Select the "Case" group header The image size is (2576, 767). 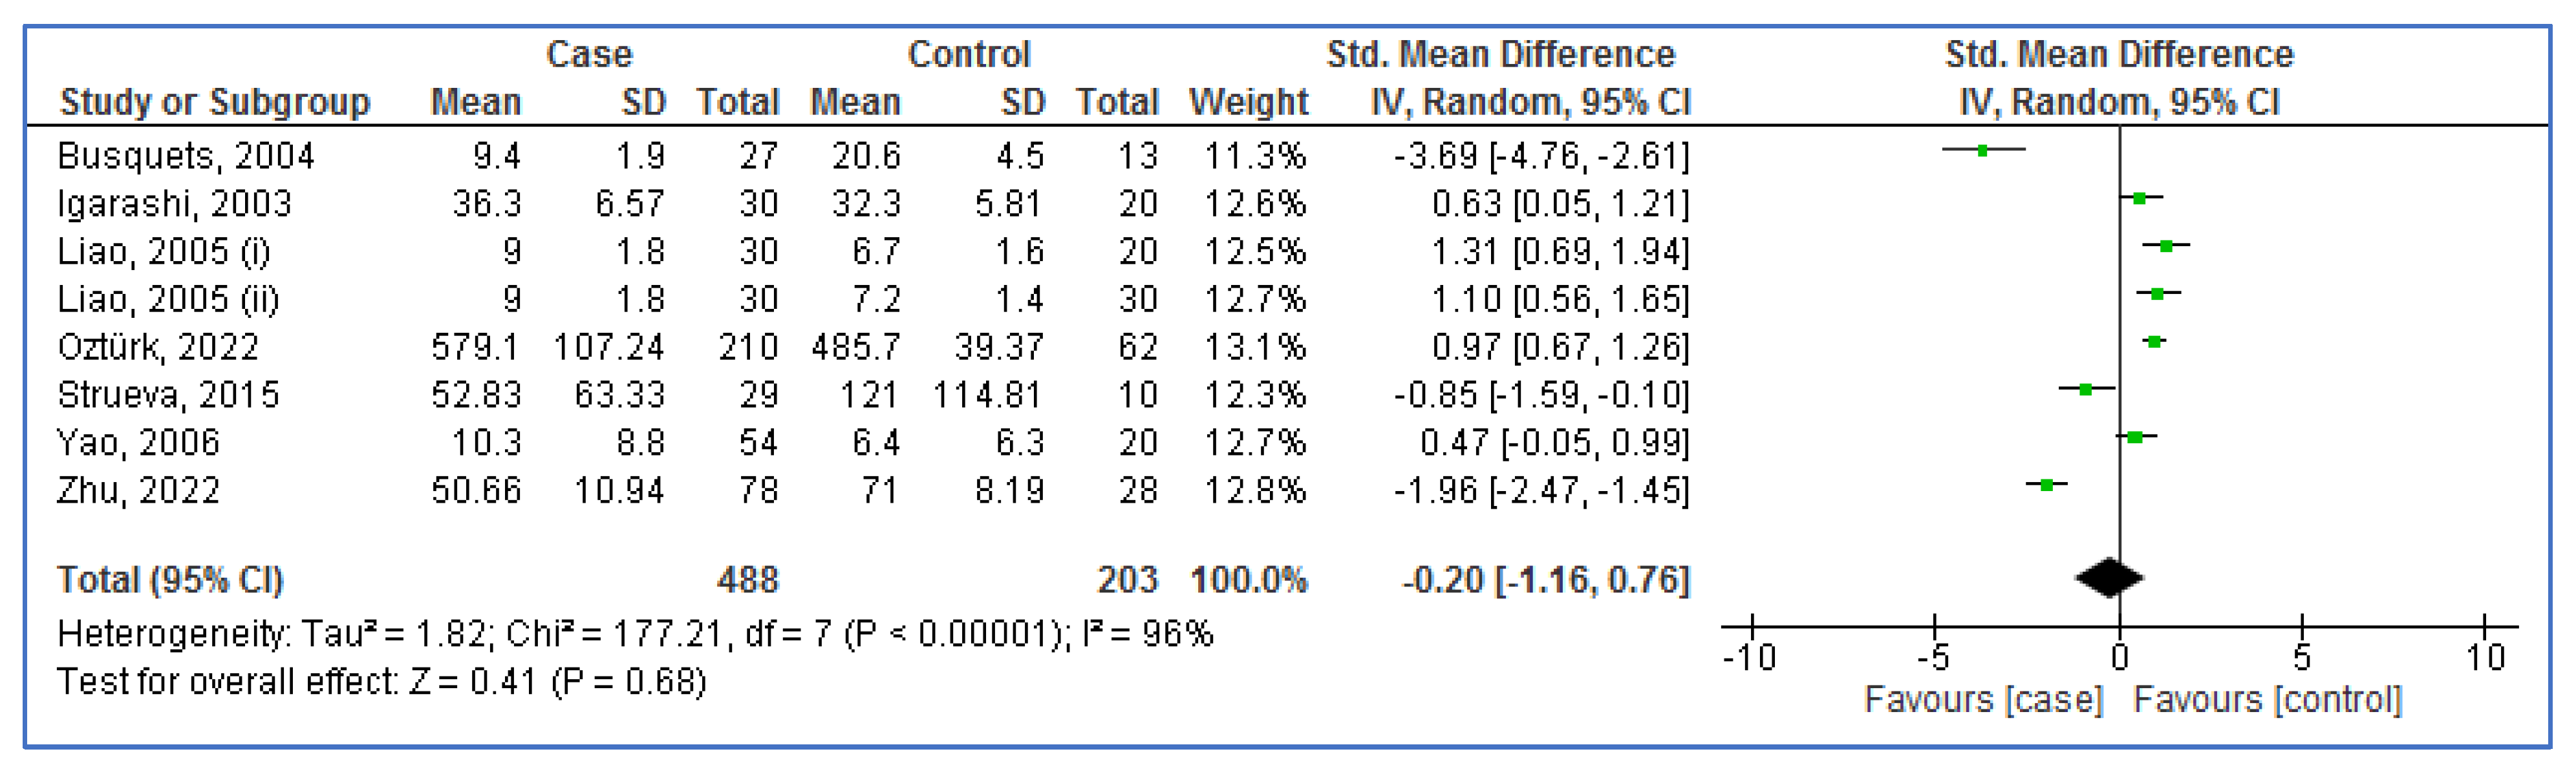coord(589,54)
